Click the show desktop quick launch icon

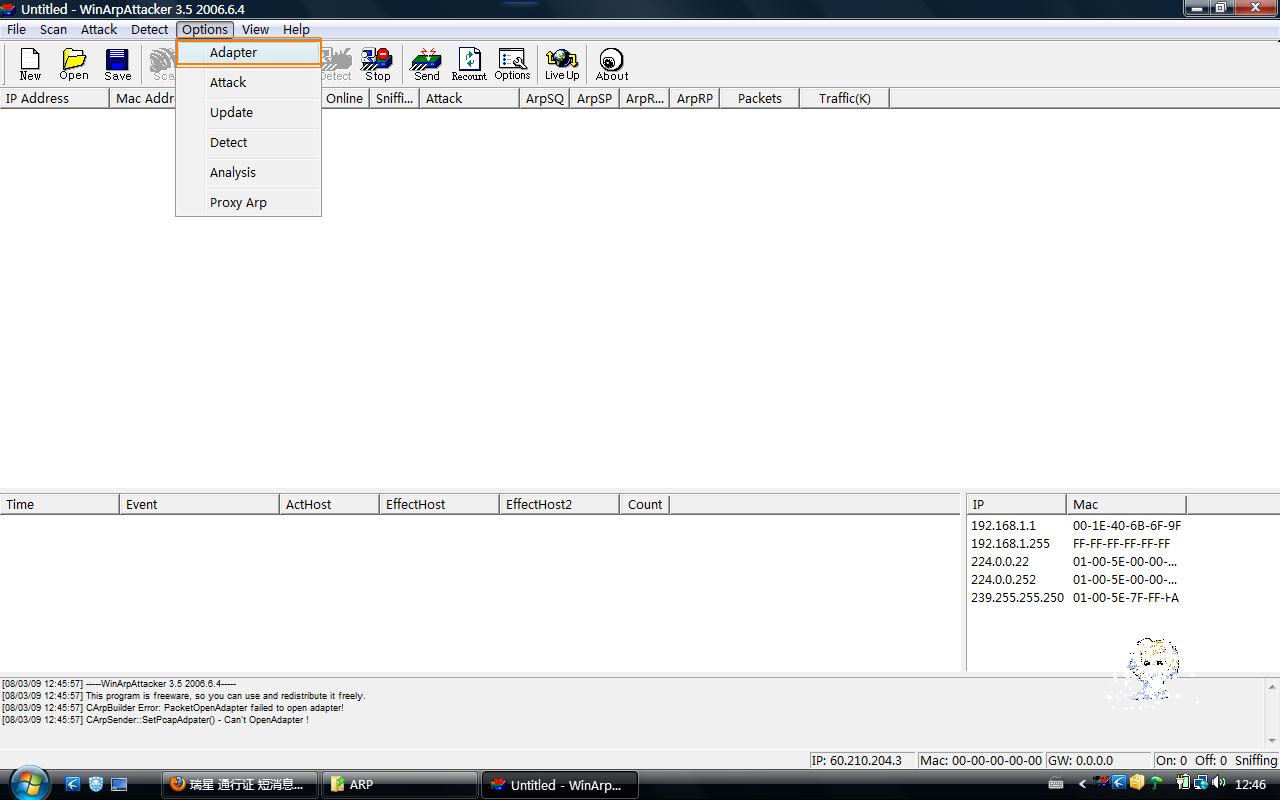[119, 785]
